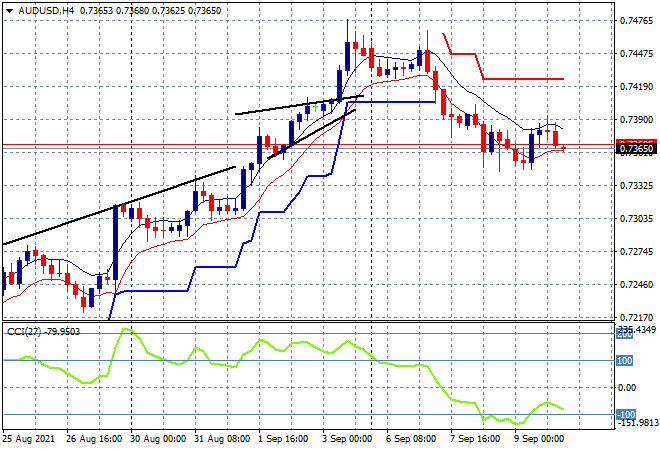Screen dimensions: 660x450
Task: Click the 30 Aug 00:00 time label
Action: 157,439
